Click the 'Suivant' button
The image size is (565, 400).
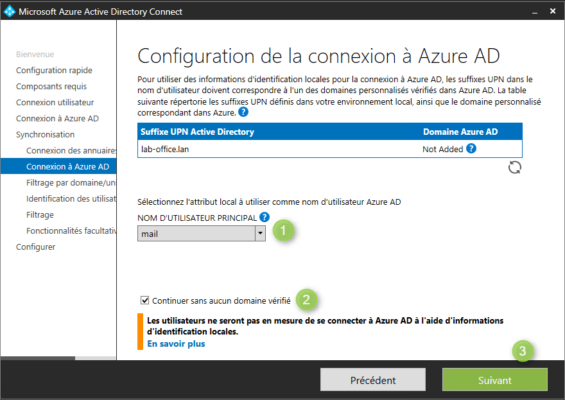tap(495, 380)
